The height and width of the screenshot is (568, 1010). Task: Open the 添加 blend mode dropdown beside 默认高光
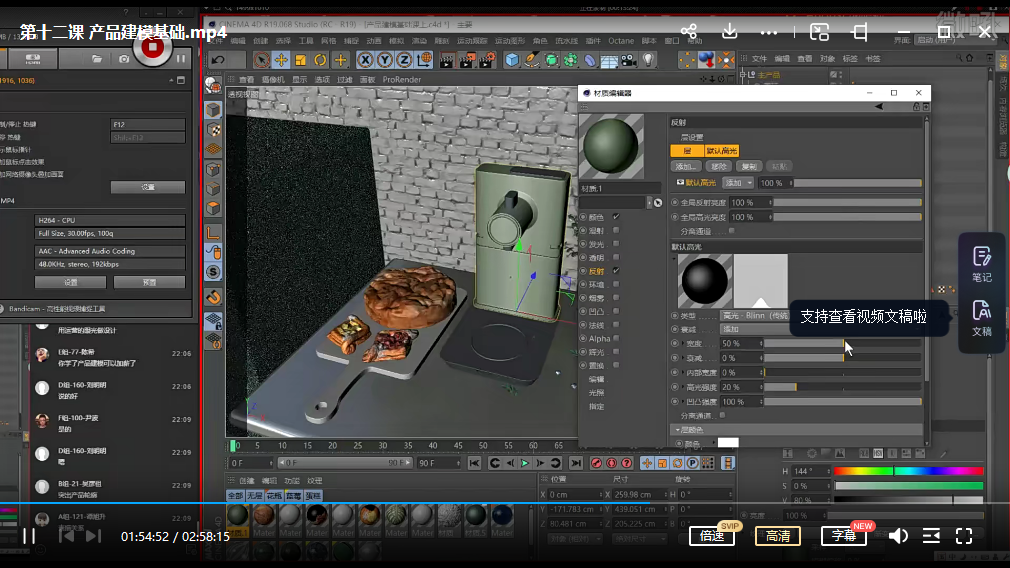738,183
